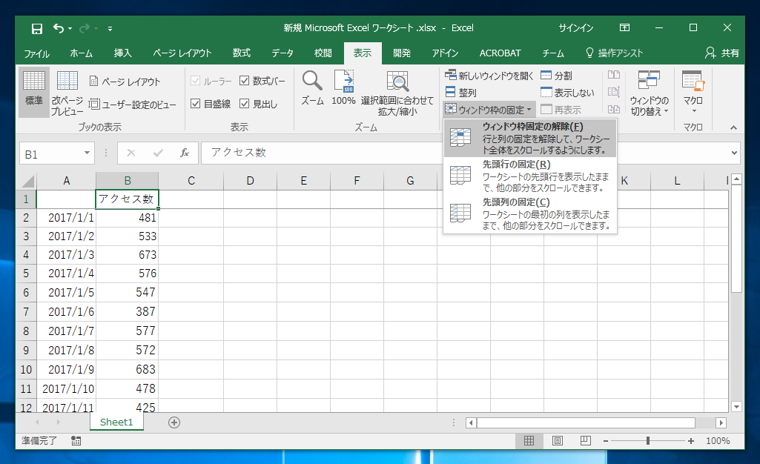Open ユーザー設定のビュー custom views
Image resolution: width=760 pixels, height=464 pixels.
click(133, 104)
